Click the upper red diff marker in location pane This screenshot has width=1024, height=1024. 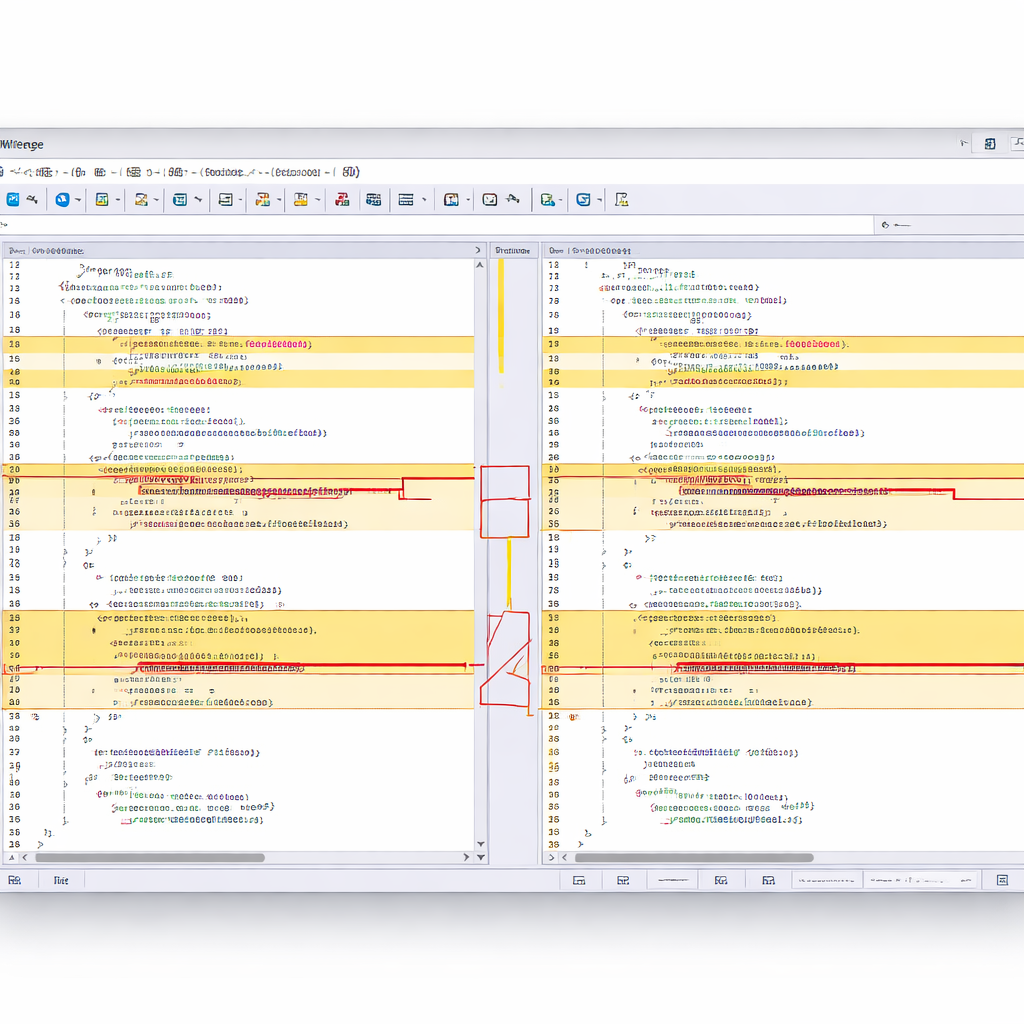pyautogui.click(x=505, y=483)
